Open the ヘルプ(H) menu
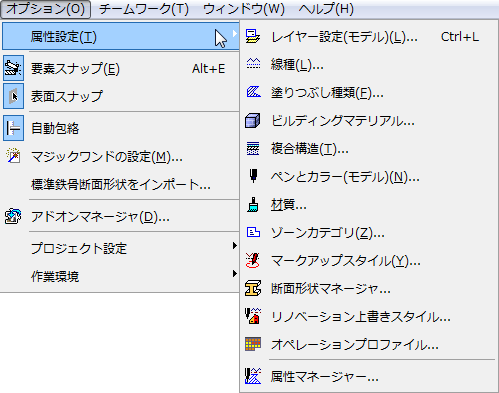Image resolution: width=499 pixels, height=393 pixels. (x=326, y=9)
